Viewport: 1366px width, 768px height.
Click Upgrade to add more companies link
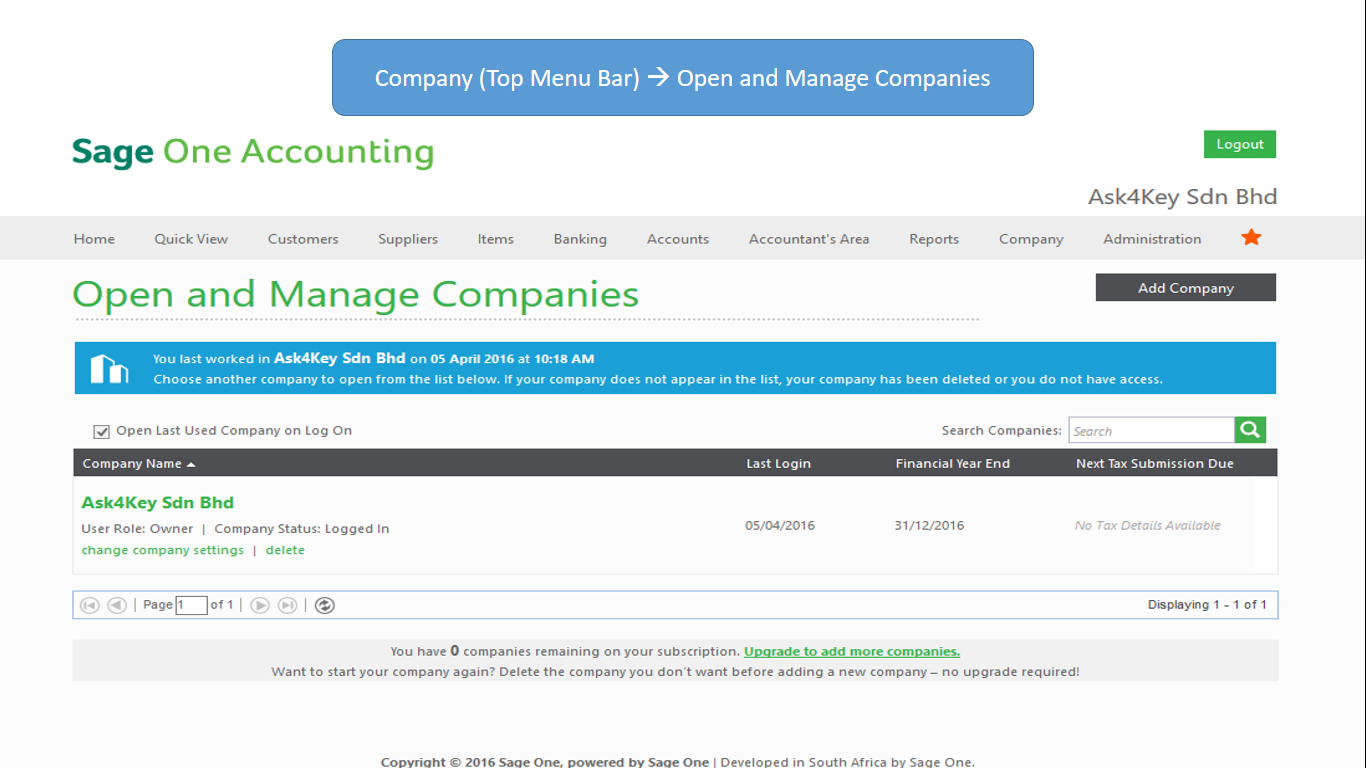click(852, 651)
